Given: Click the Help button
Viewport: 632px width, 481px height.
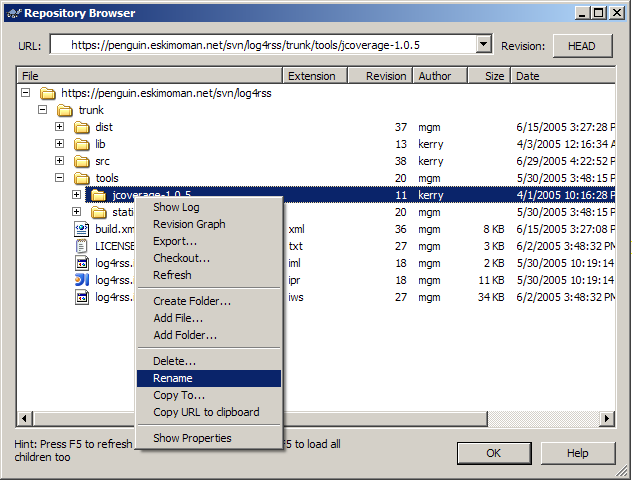Looking at the screenshot, I should [578, 454].
